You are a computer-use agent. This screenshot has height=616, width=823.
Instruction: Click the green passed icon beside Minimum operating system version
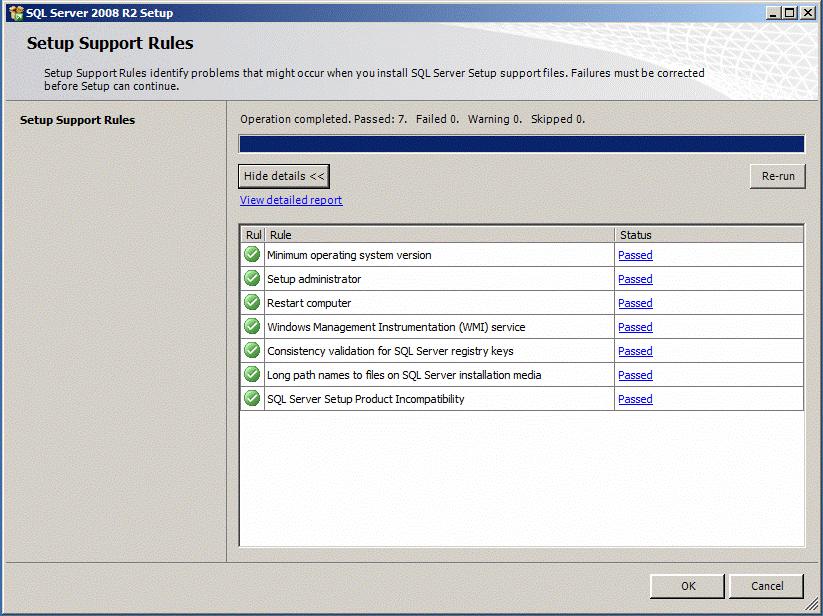[x=251, y=254]
